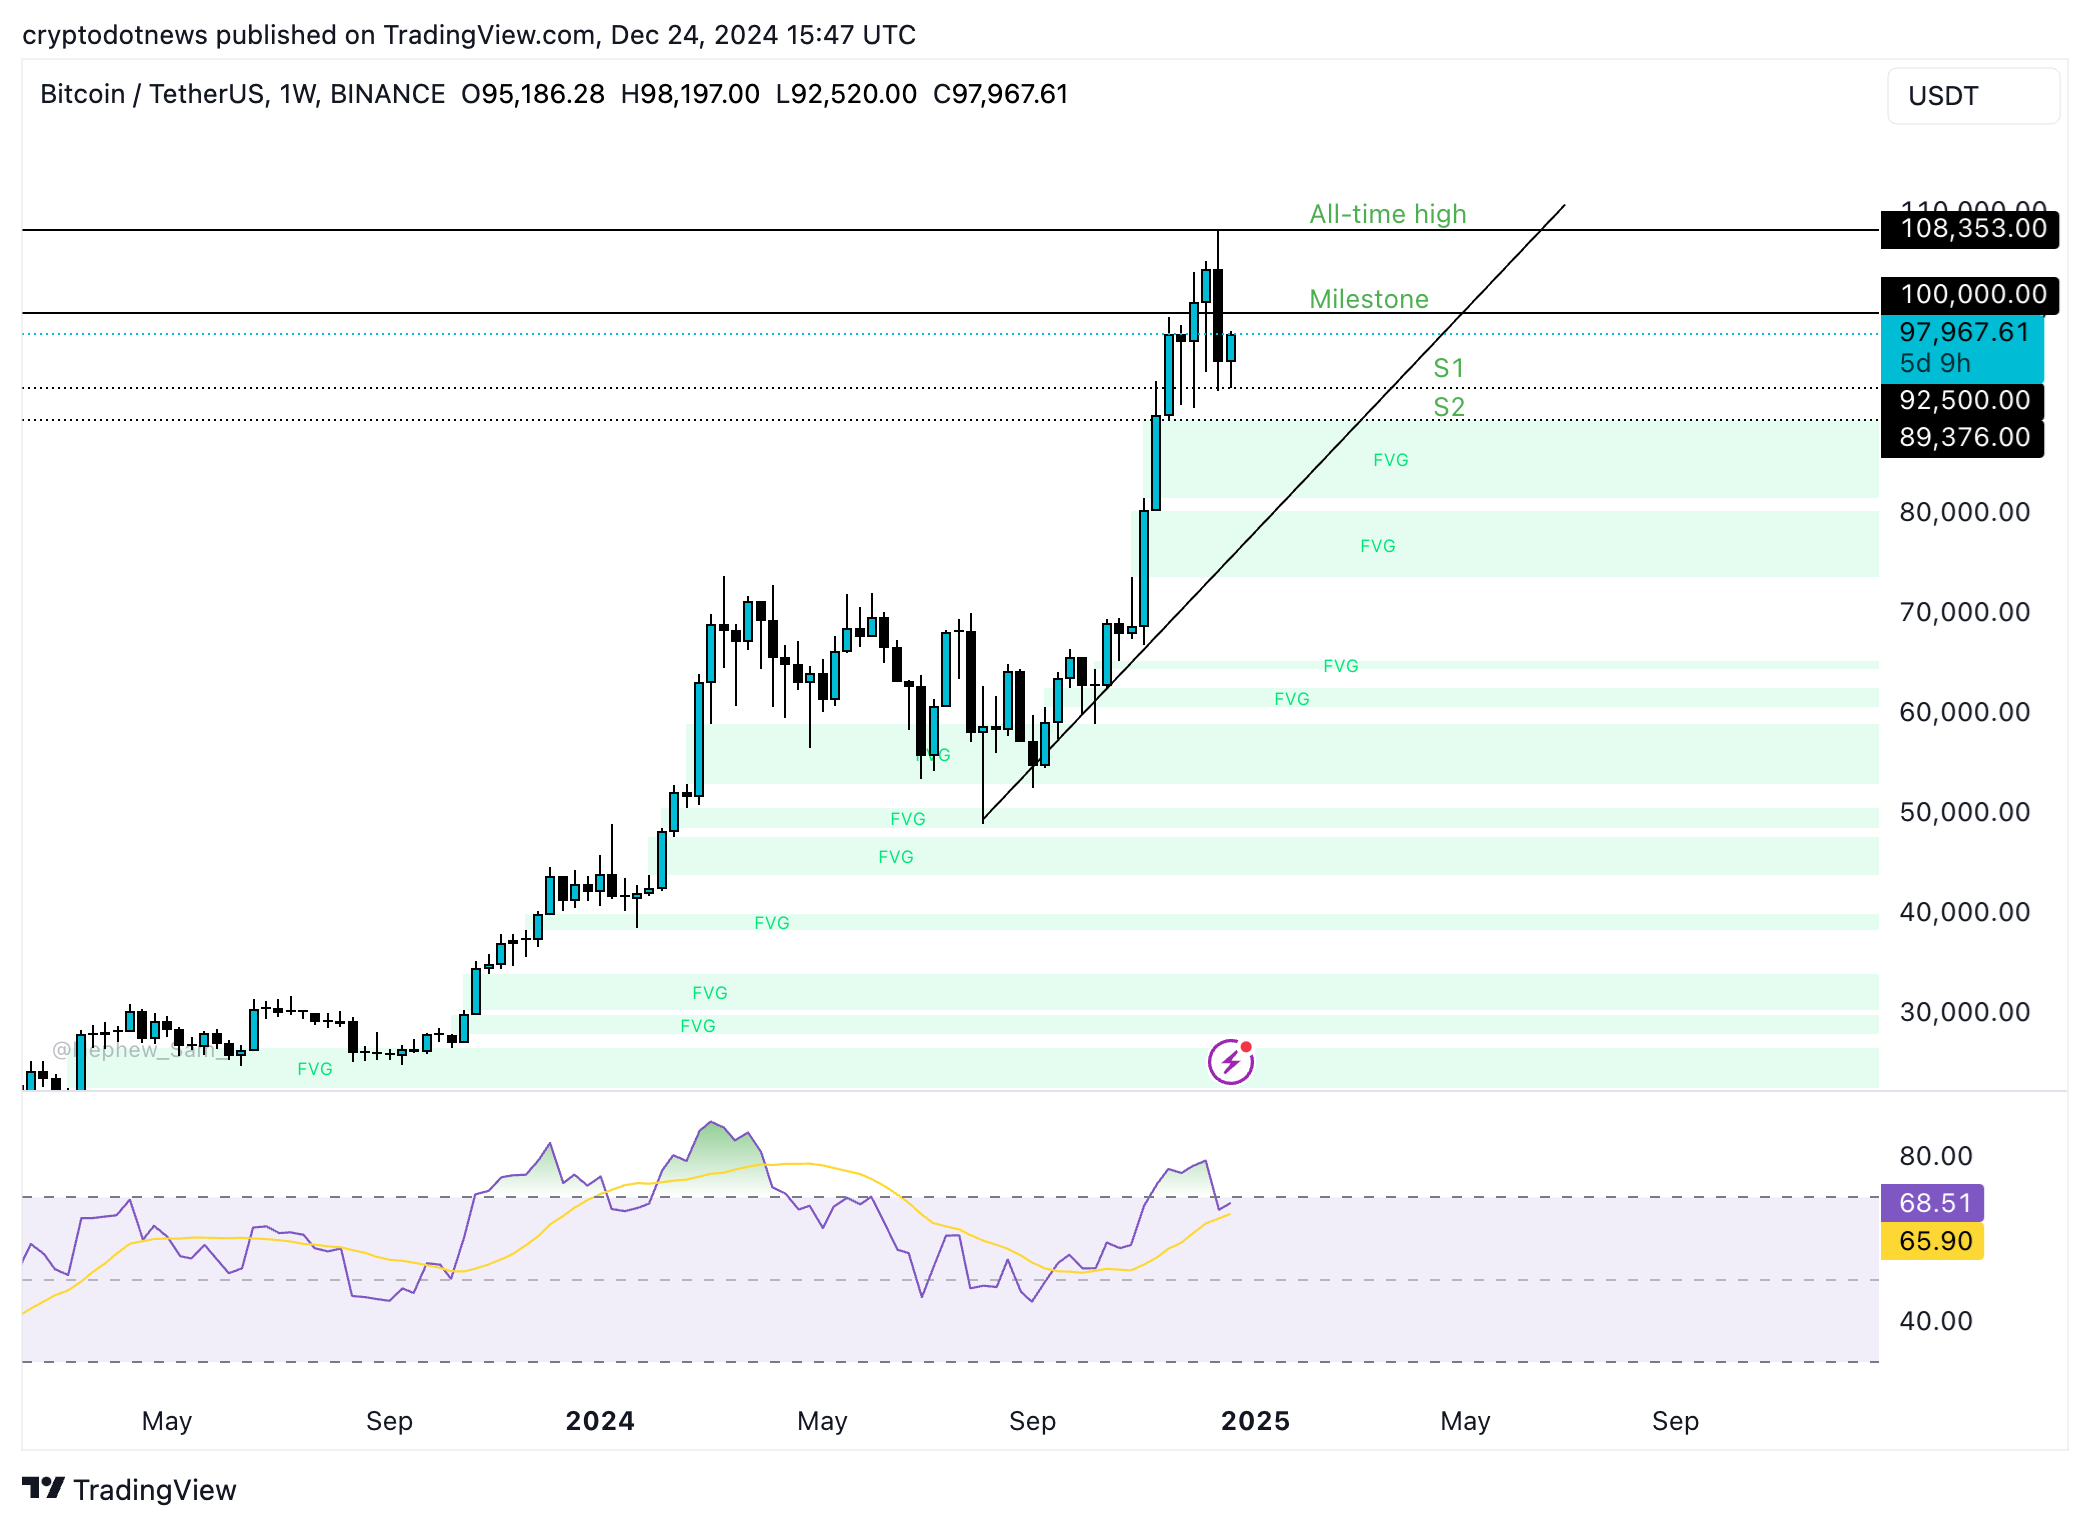2090x1527 pixels.
Task: Click the All-time high annotation text
Action: [1386, 213]
